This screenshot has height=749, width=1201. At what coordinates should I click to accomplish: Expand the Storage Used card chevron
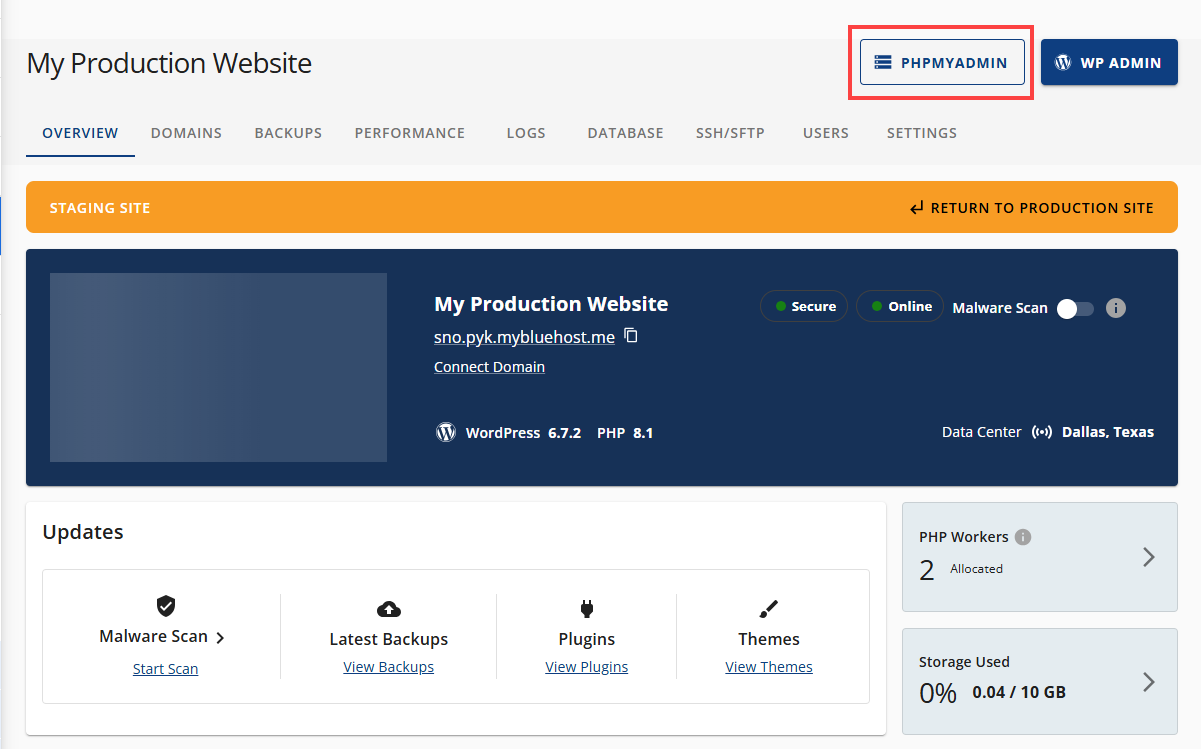(1149, 682)
